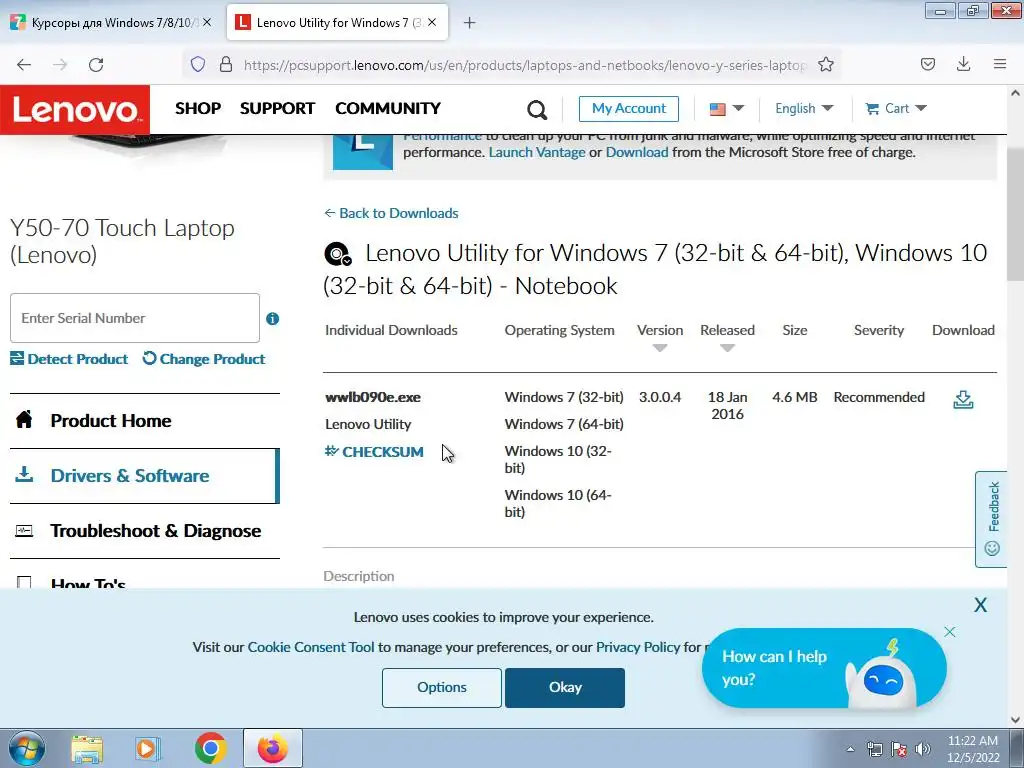Click the site search magnifier icon
Image resolution: width=1024 pixels, height=768 pixels.
click(x=537, y=110)
